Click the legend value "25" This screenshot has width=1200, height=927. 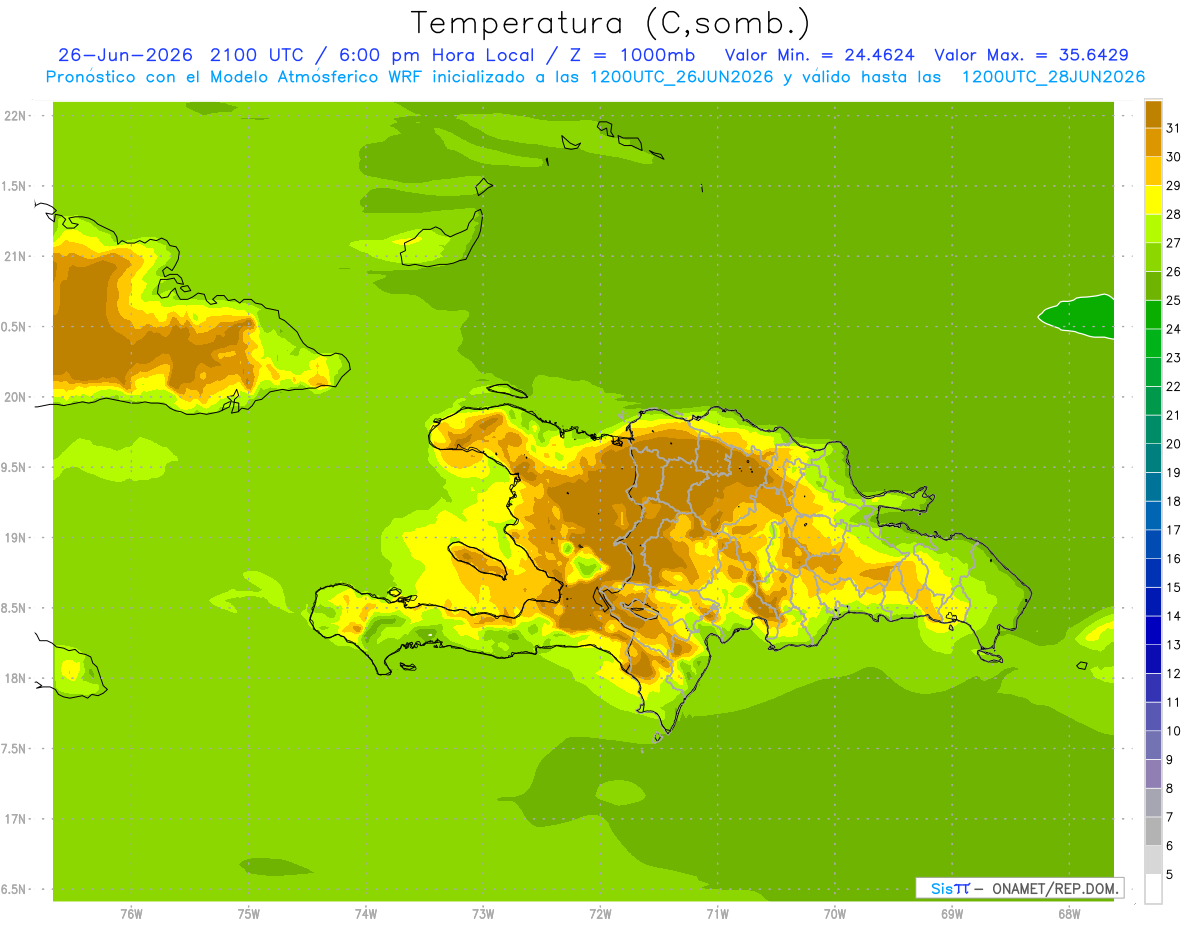(1173, 300)
